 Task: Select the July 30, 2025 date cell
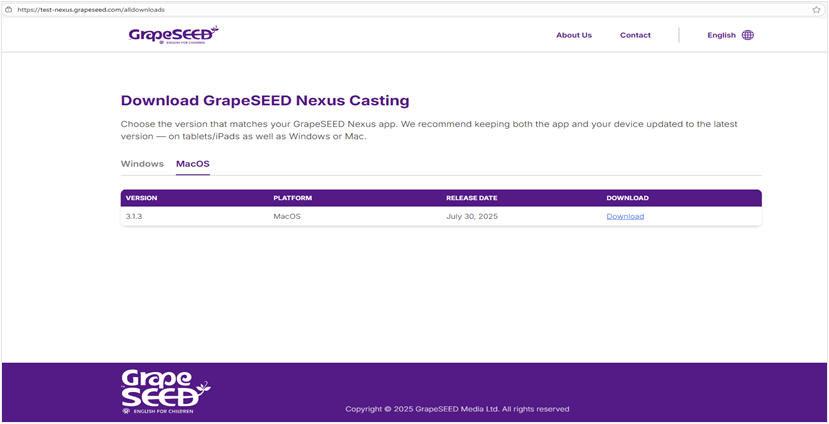coord(472,216)
